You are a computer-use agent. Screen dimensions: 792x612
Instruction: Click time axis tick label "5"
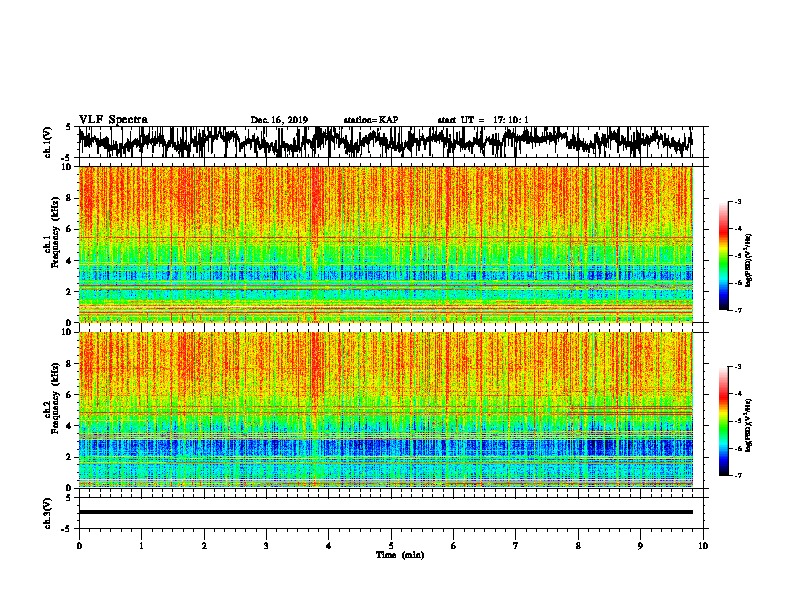coord(391,546)
